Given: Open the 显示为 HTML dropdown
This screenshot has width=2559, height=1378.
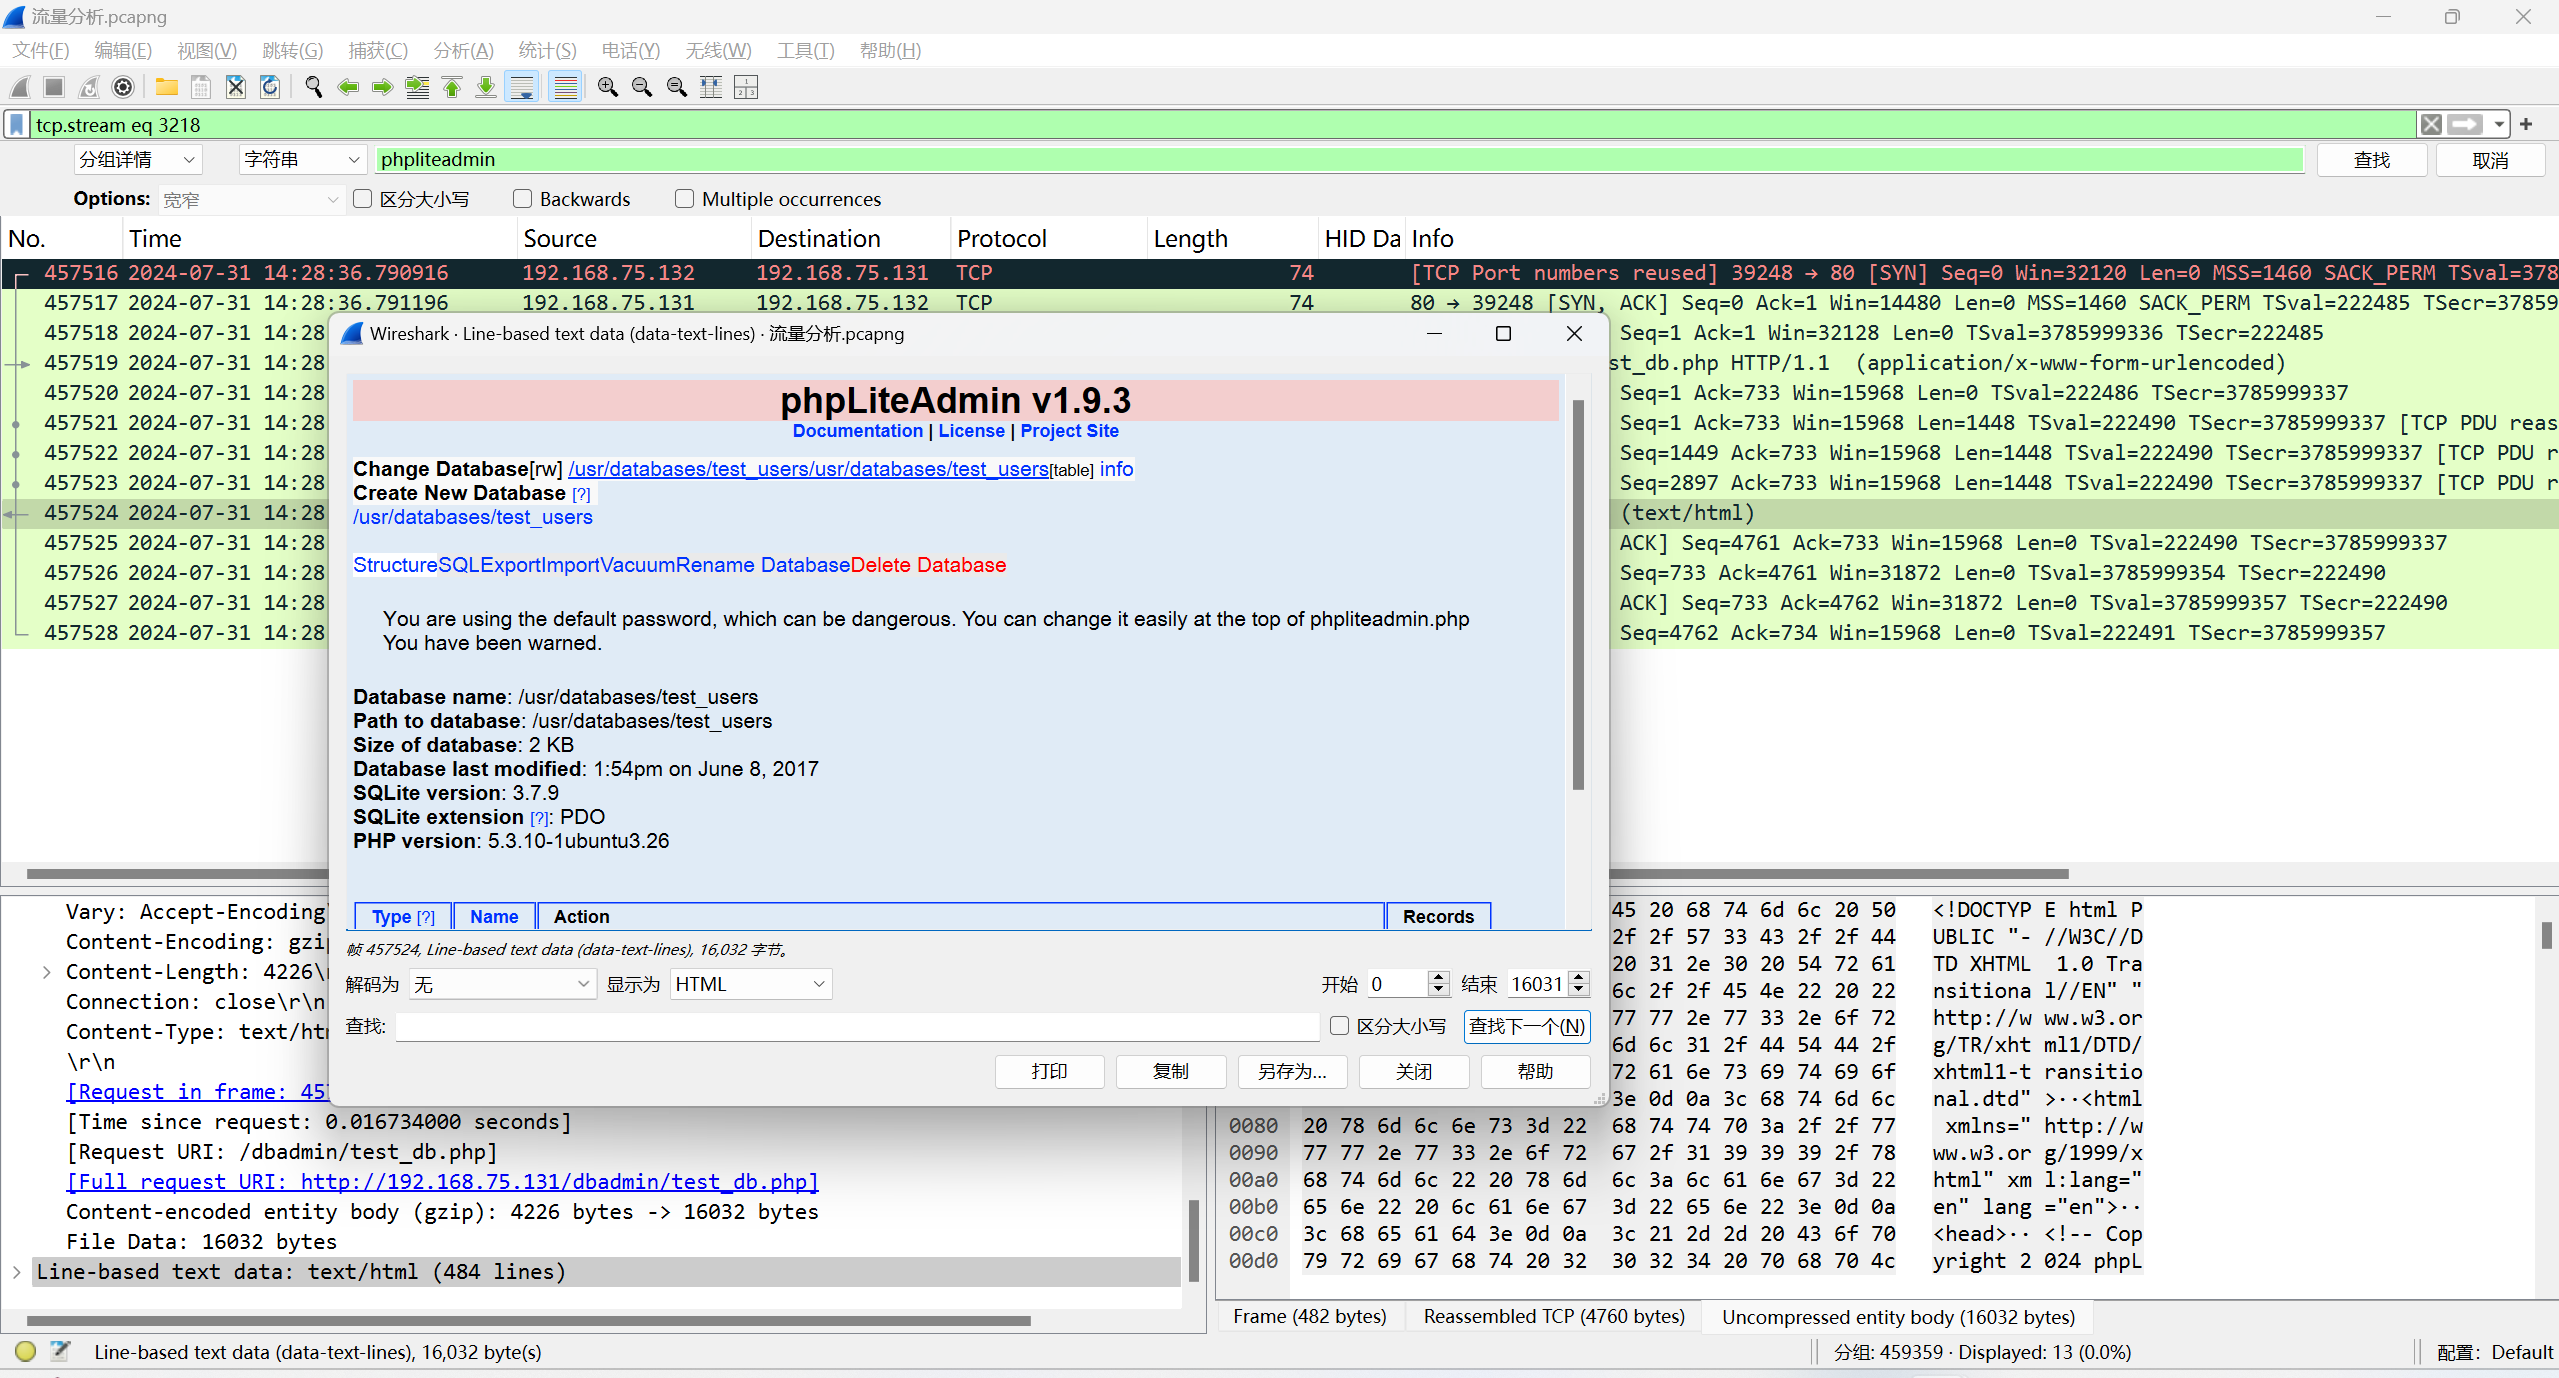Looking at the screenshot, I should [750, 984].
